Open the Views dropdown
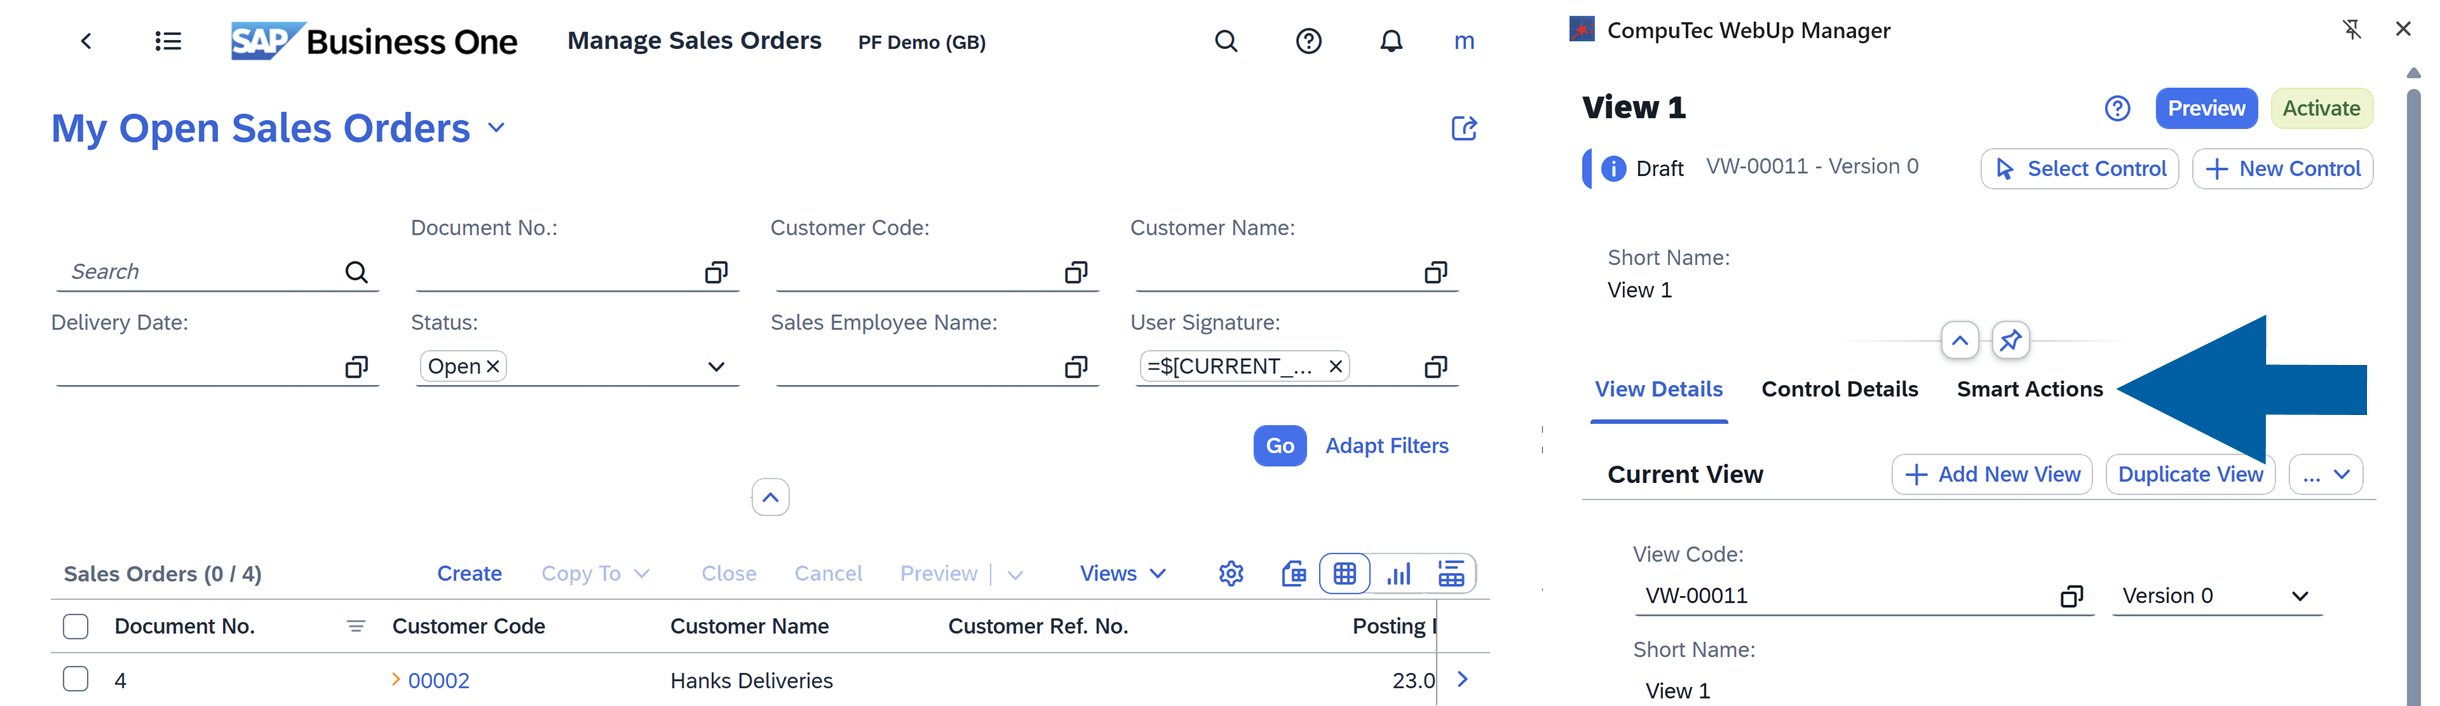Screen dimensions: 2440x706 [x=1123, y=573]
